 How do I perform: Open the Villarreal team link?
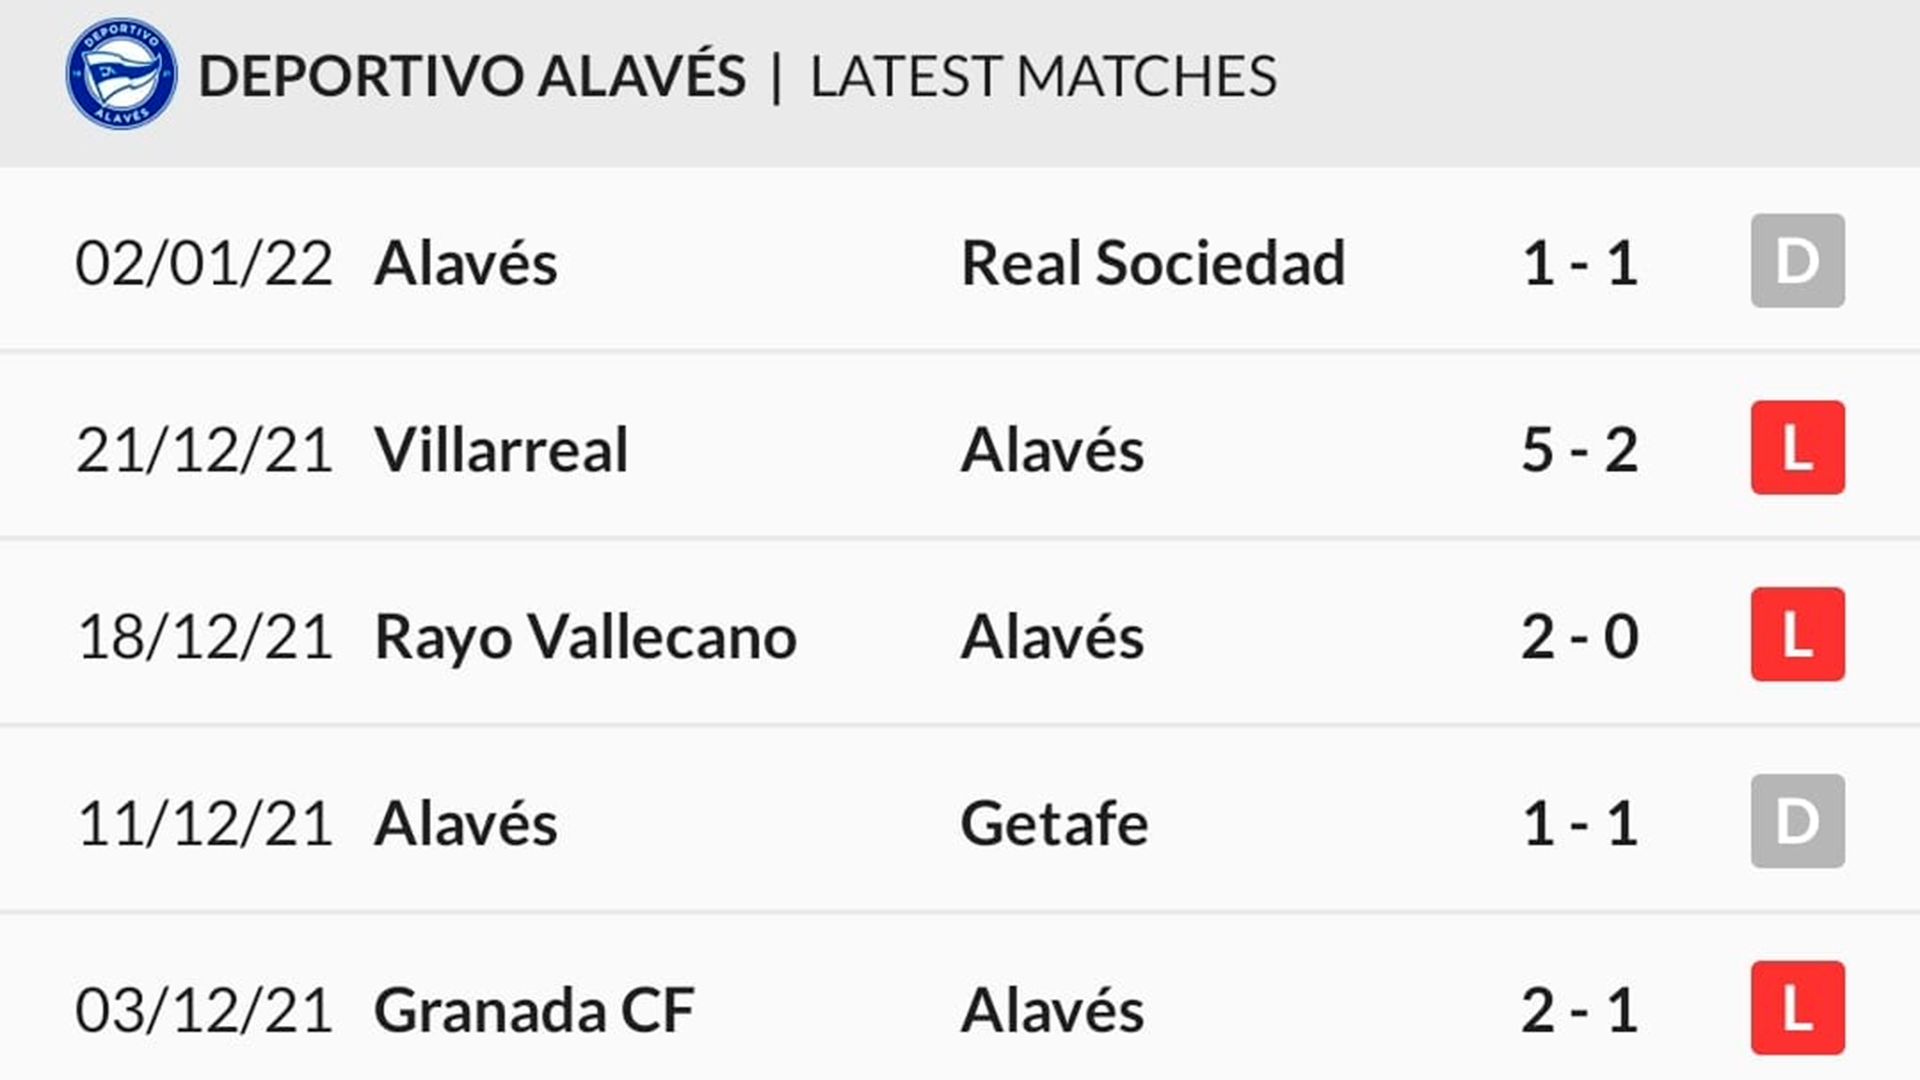pyautogui.click(x=501, y=450)
